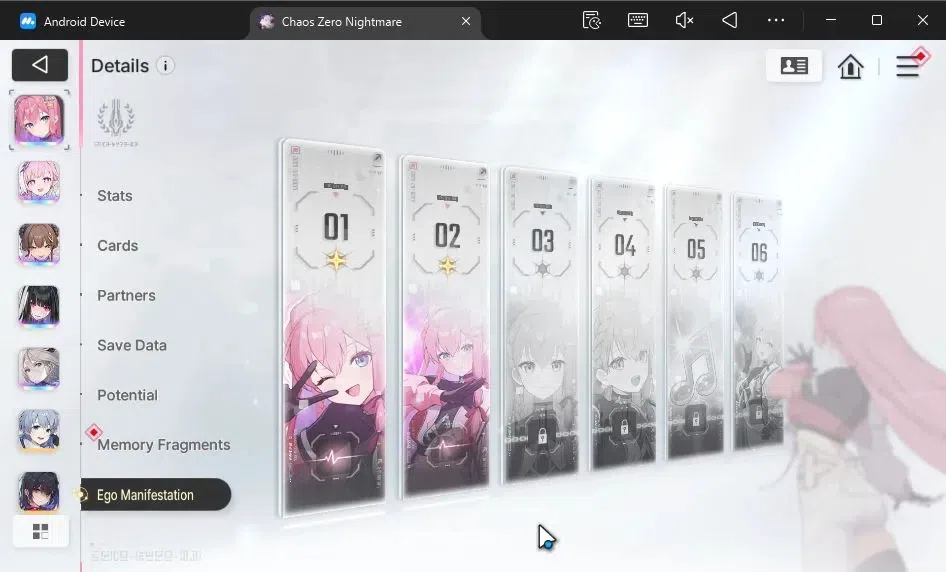Select the brown-haired character portrait
The width and height of the screenshot is (946, 572).
pyautogui.click(x=39, y=244)
